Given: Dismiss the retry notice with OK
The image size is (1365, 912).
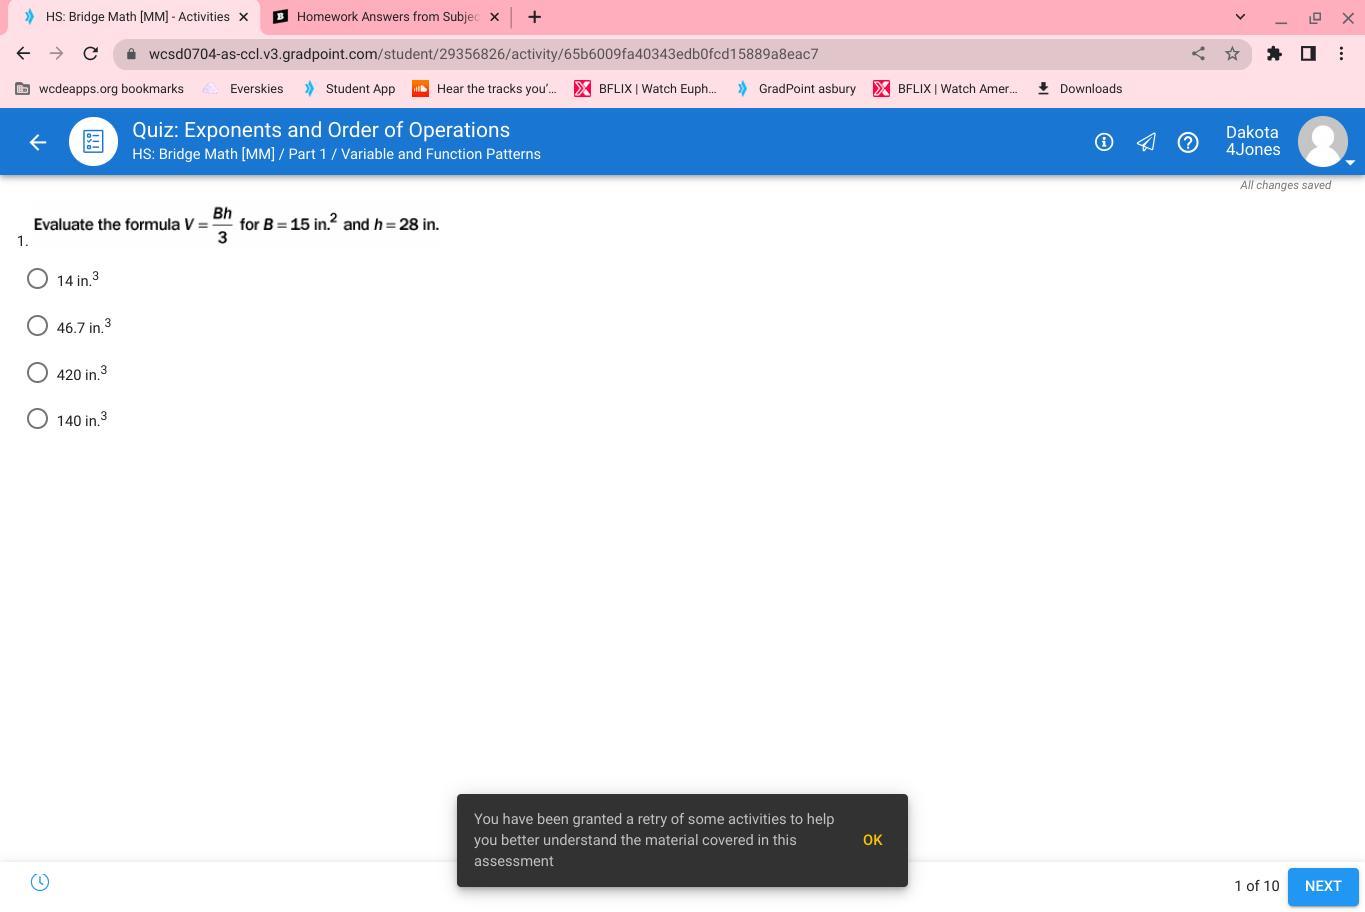Looking at the screenshot, I should pyautogui.click(x=872, y=840).
